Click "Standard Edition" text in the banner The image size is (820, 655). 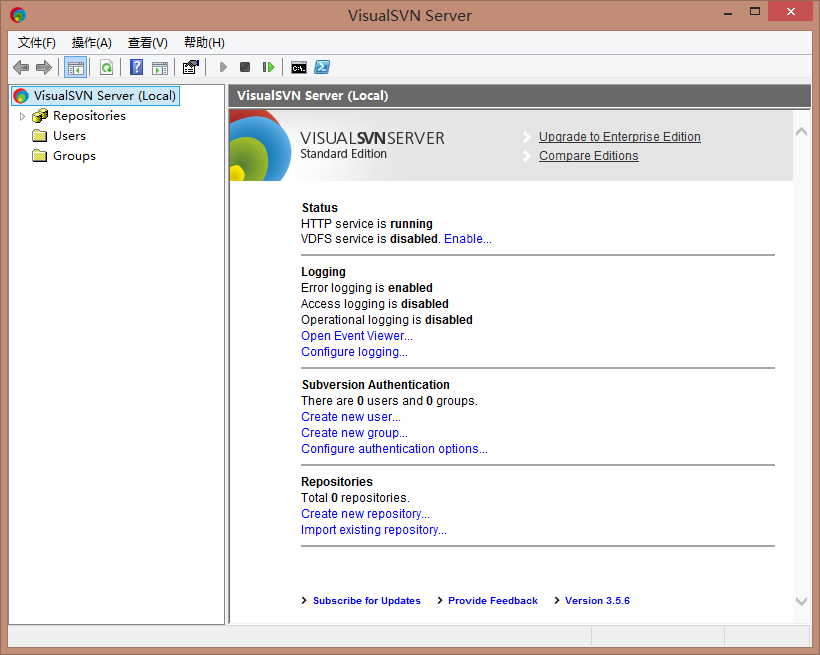click(343, 154)
